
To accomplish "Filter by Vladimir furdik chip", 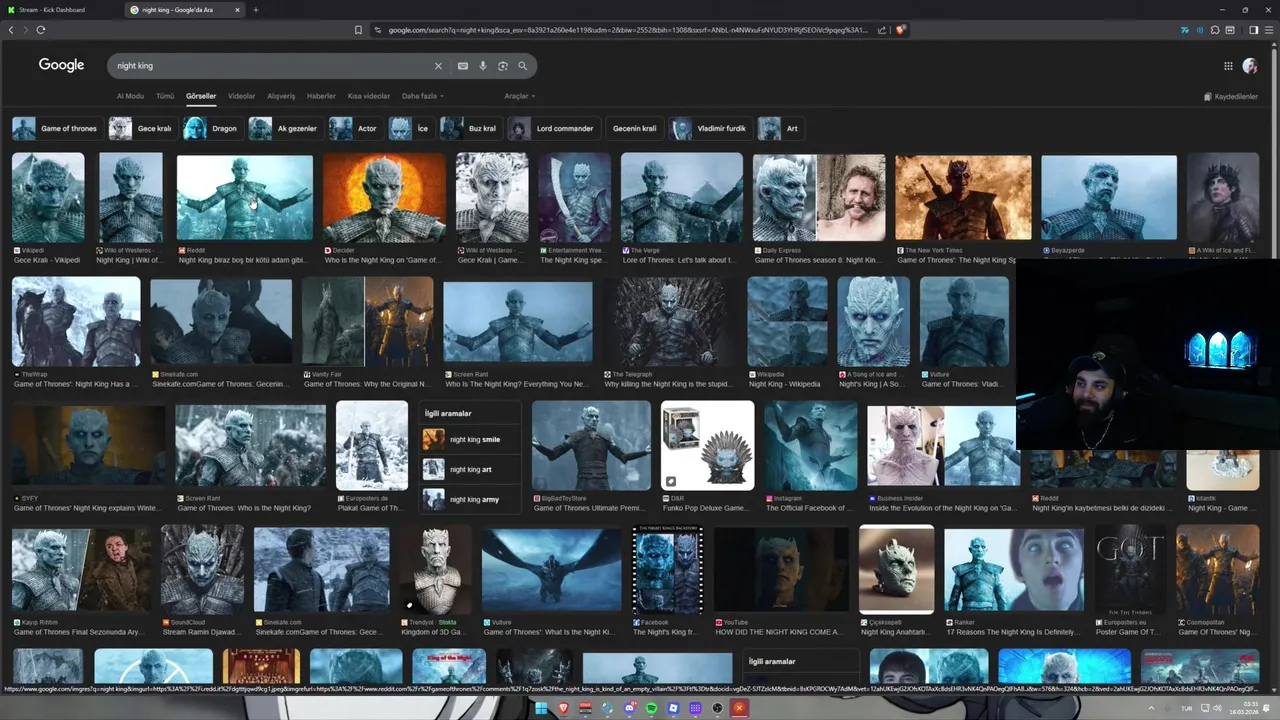I will coord(710,128).
